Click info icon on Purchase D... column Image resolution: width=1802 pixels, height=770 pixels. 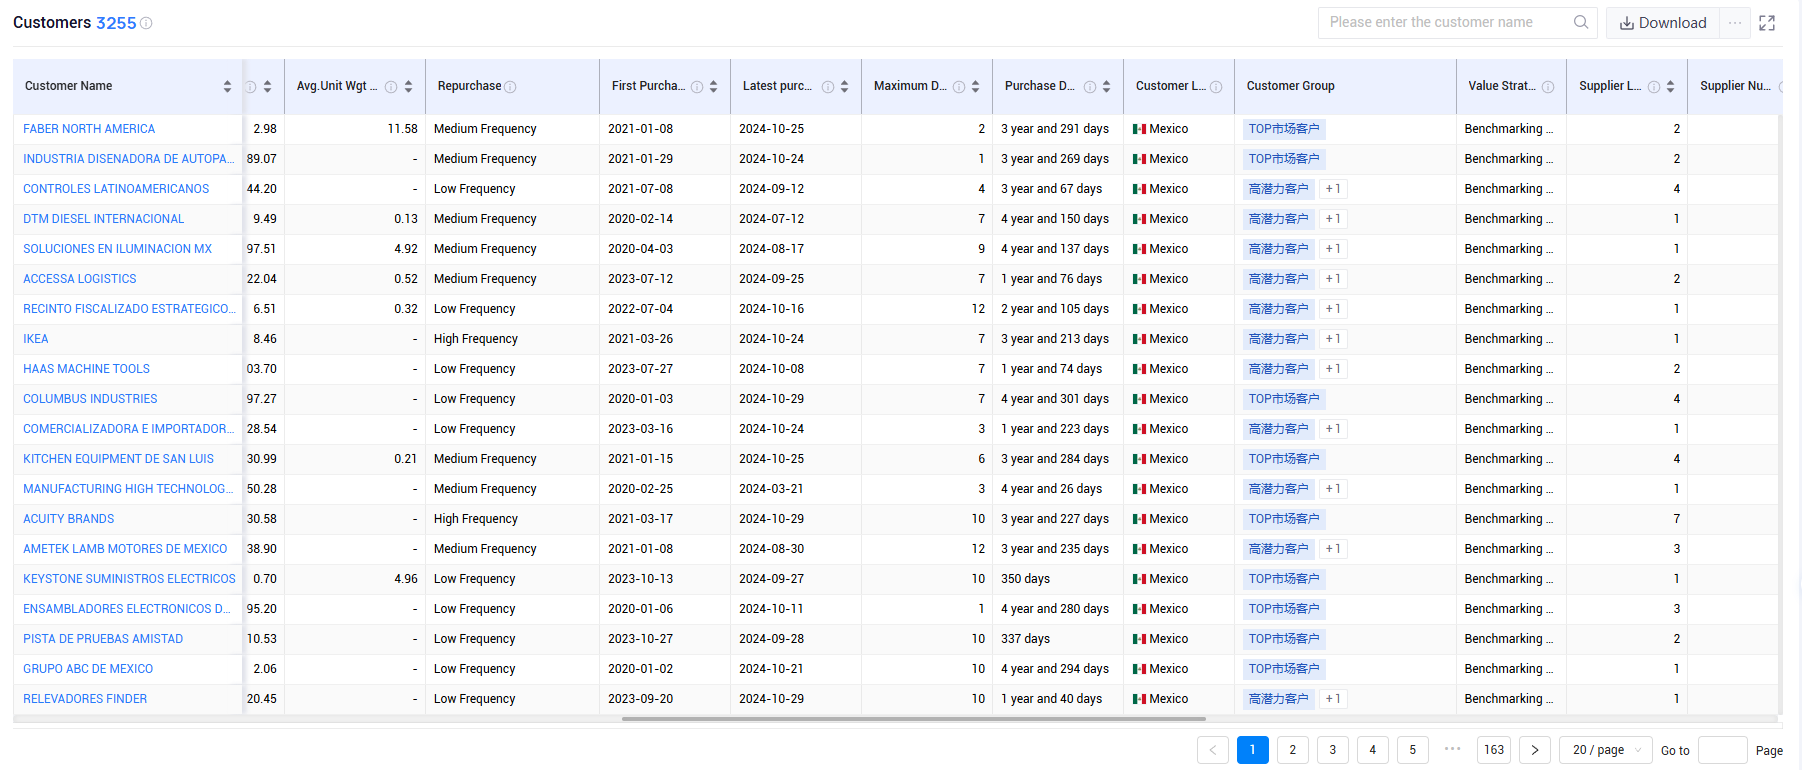(x=1090, y=87)
